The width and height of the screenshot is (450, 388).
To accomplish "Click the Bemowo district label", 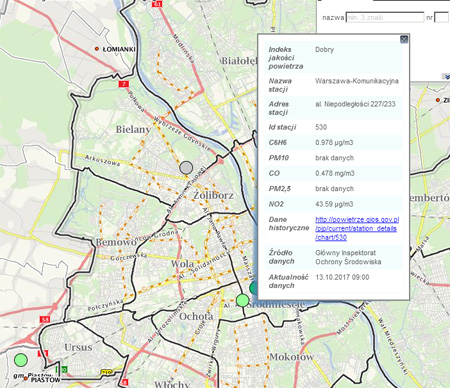I will (x=116, y=242).
